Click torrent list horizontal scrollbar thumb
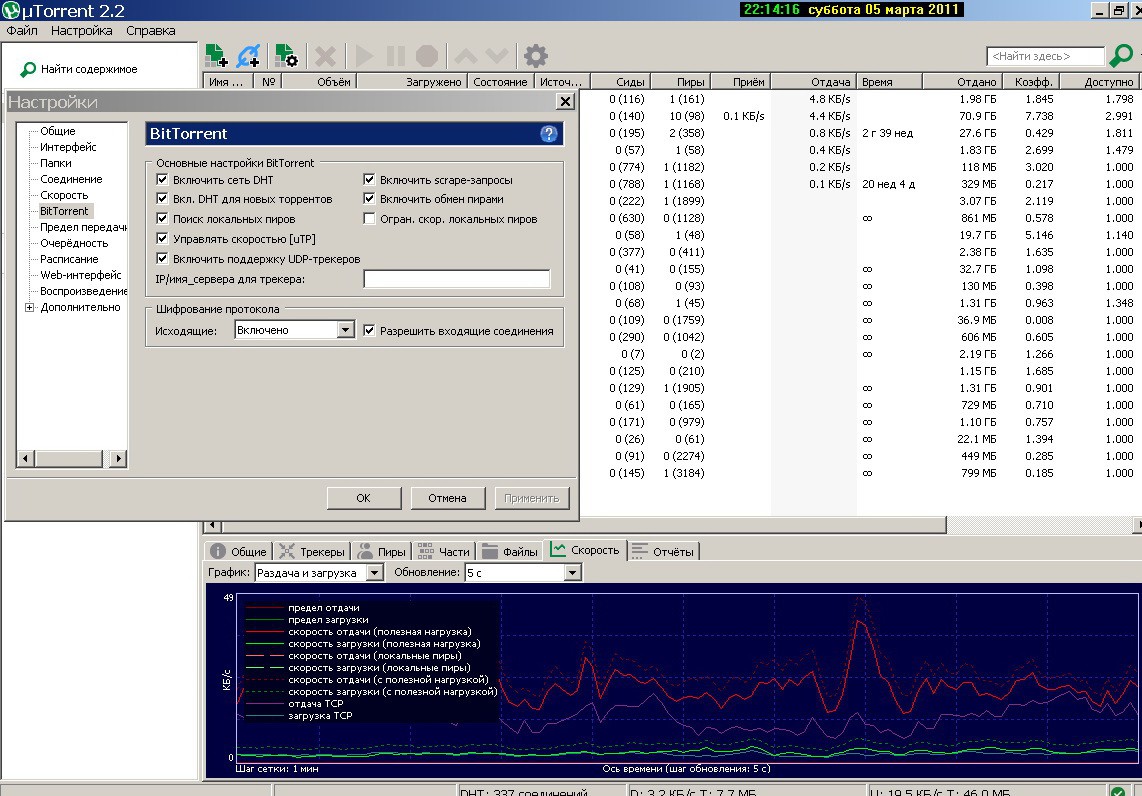1142x796 pixels. (x=584, y=525)
